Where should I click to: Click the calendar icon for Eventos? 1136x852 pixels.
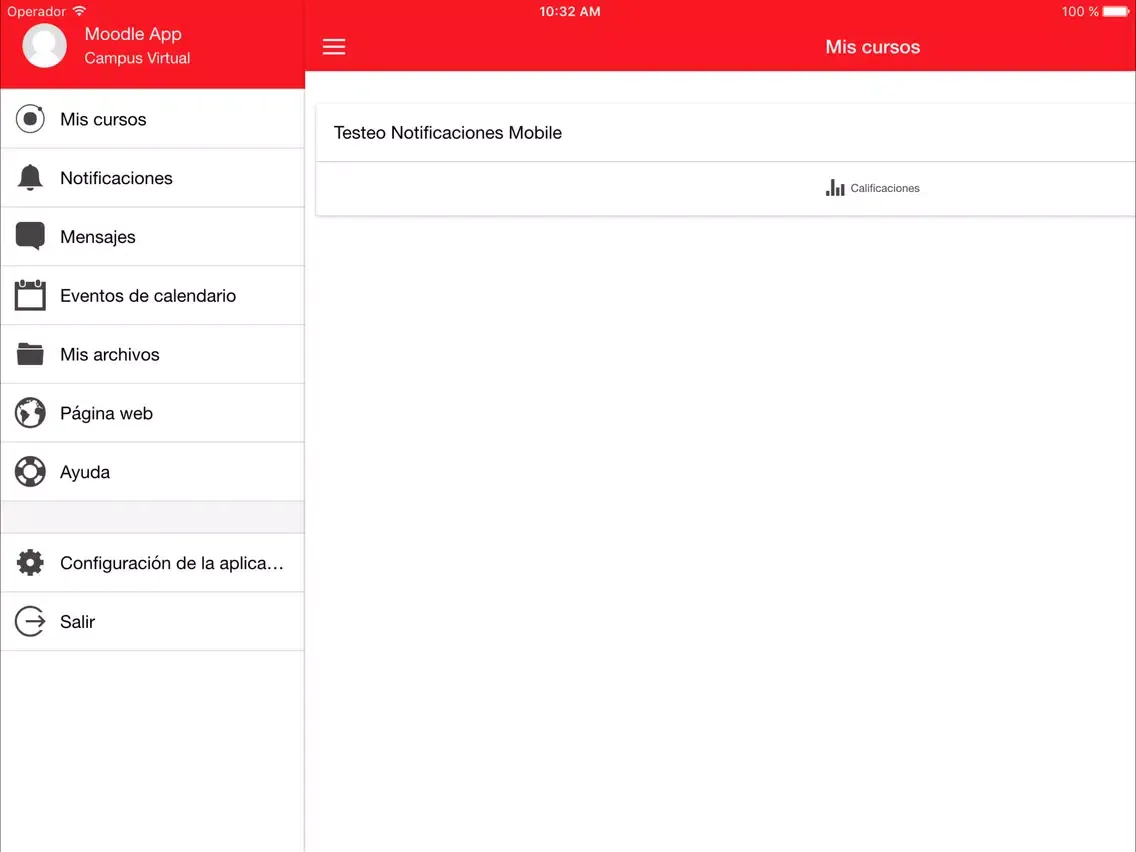point(30,295)
